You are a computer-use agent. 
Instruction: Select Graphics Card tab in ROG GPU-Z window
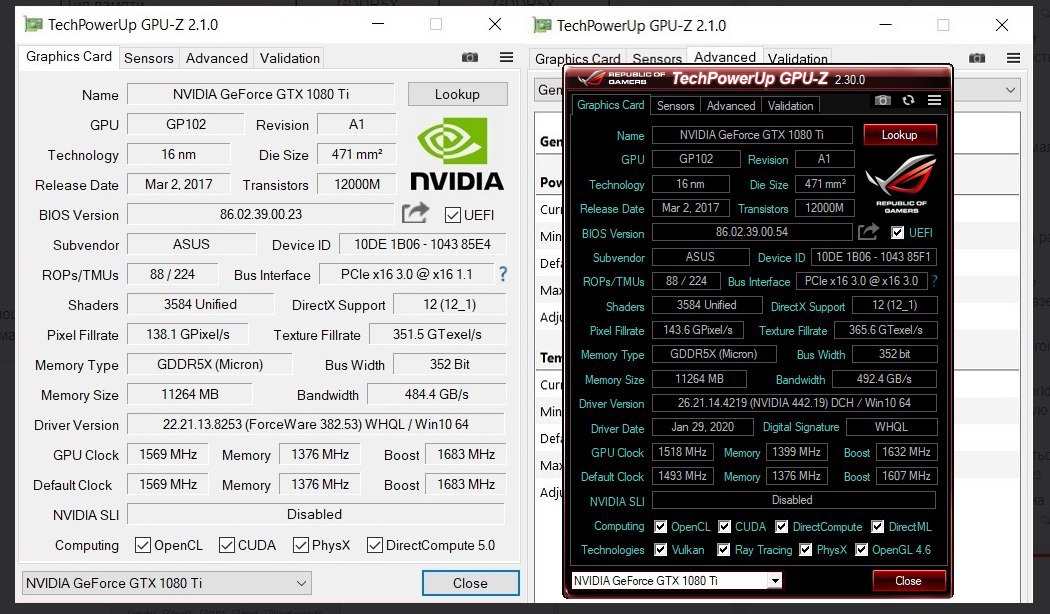click(610, 105)
